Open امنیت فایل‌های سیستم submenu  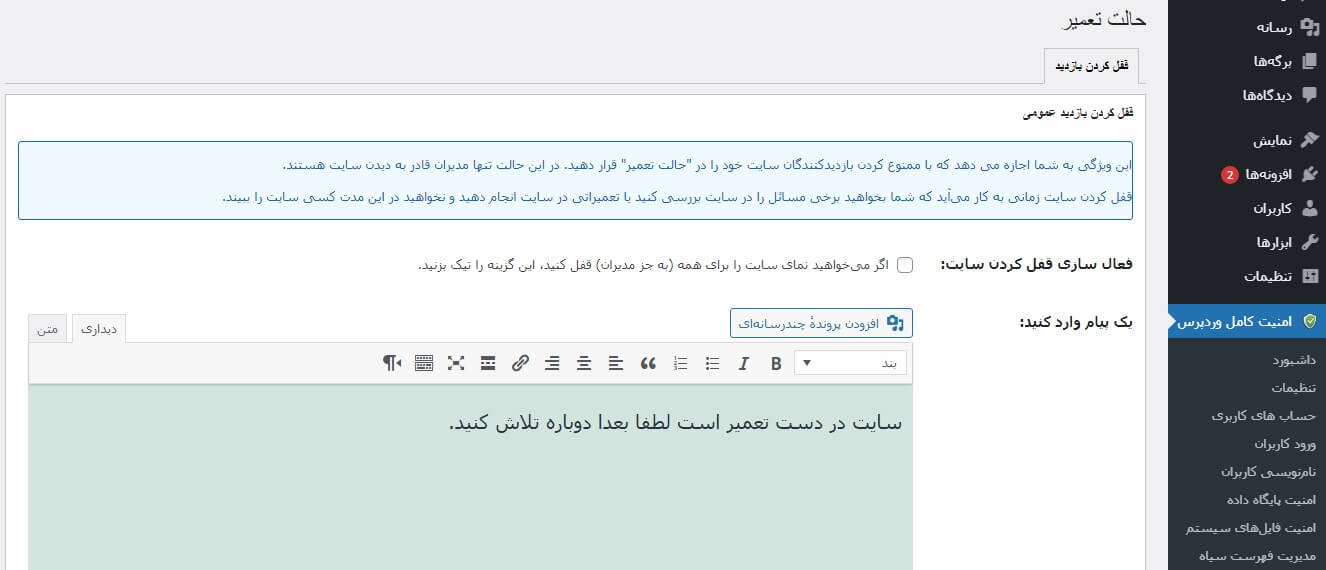coord(1251,527)
